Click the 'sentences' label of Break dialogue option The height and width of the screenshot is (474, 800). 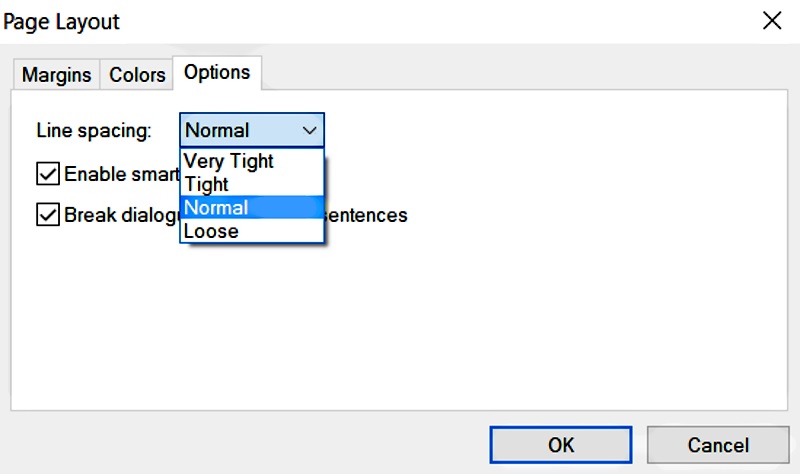tap(366, 215)
